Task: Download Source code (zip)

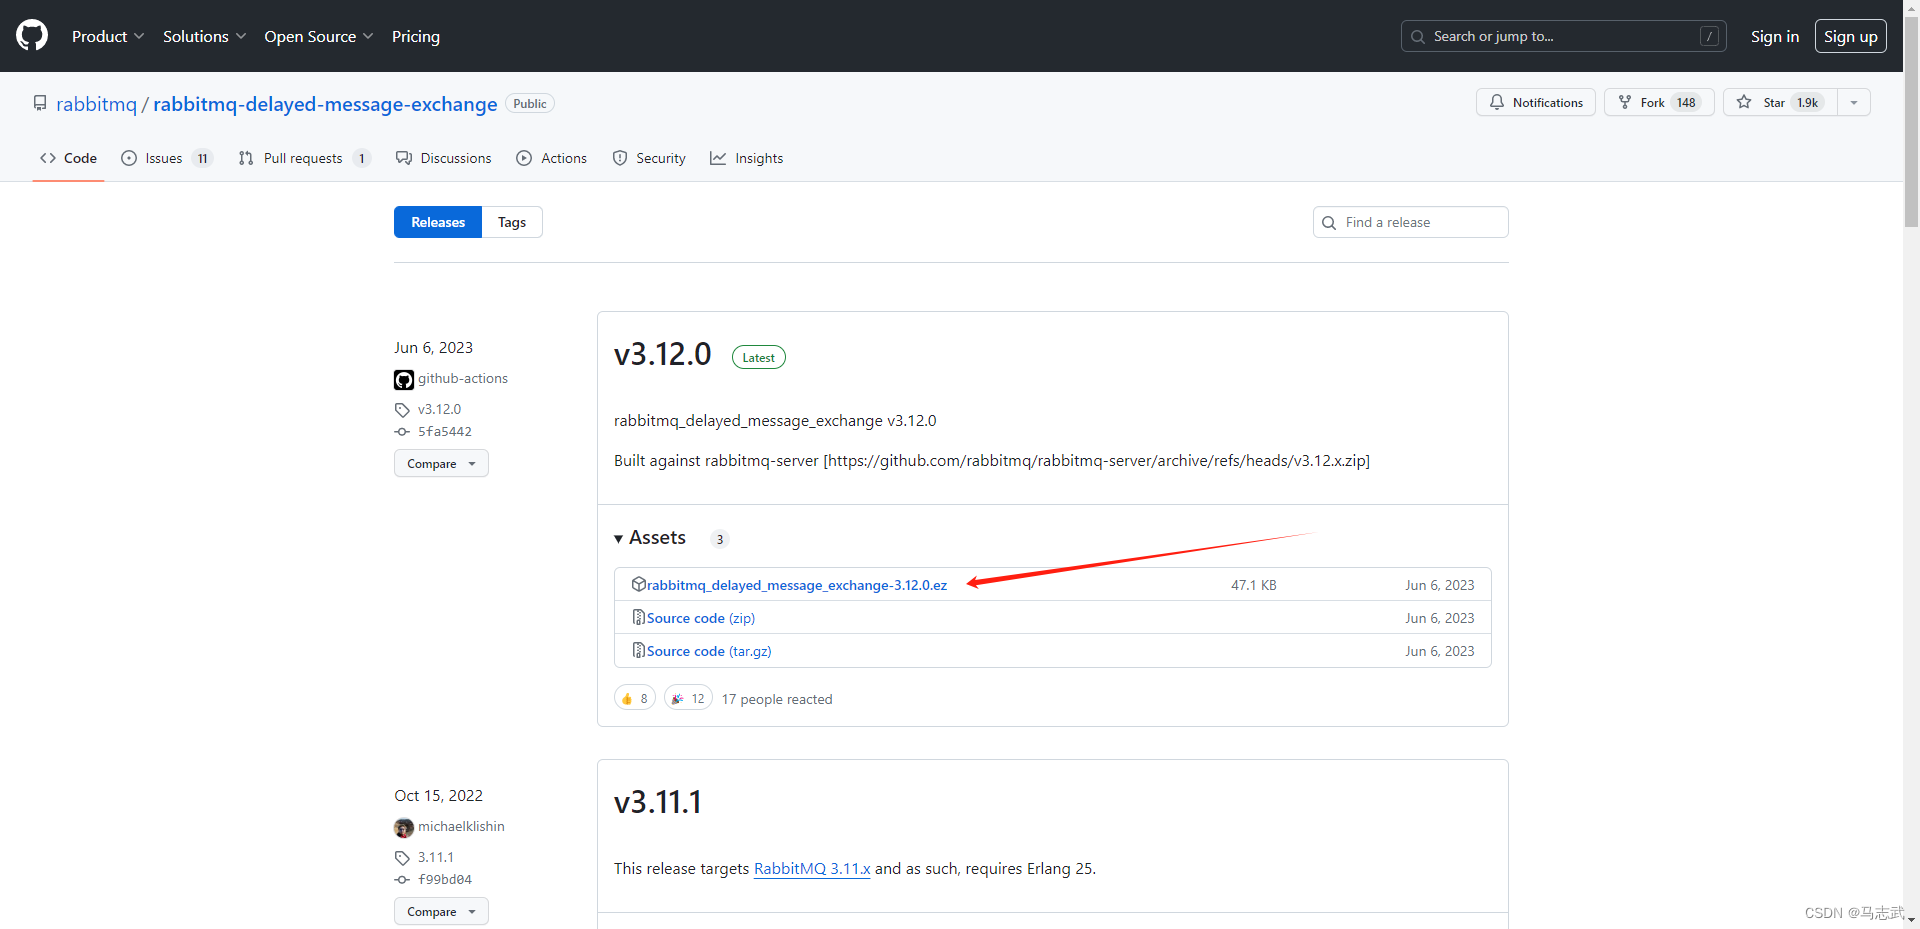Action: pyautogui.click(x=701, y=618)
